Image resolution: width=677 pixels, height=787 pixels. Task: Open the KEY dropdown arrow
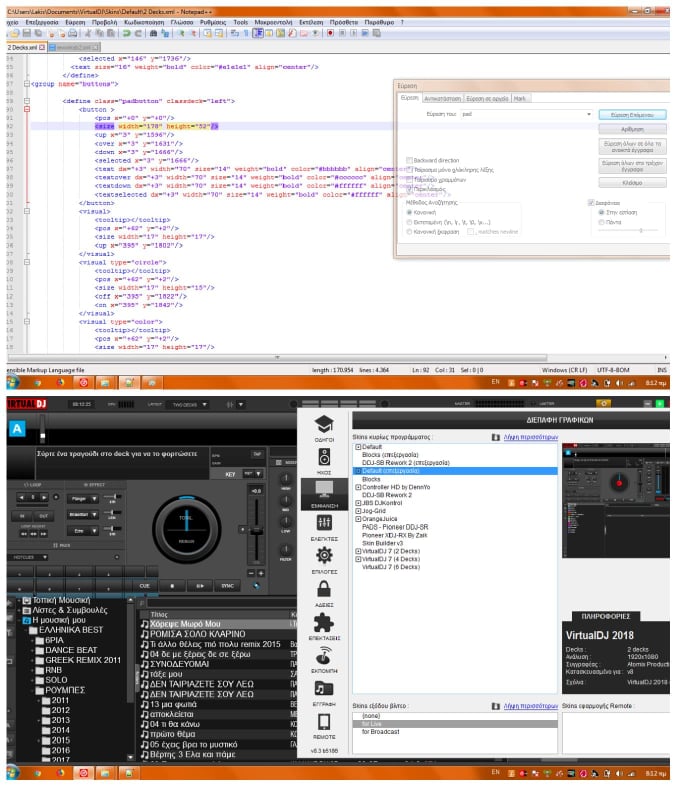[x=258, y=474]
